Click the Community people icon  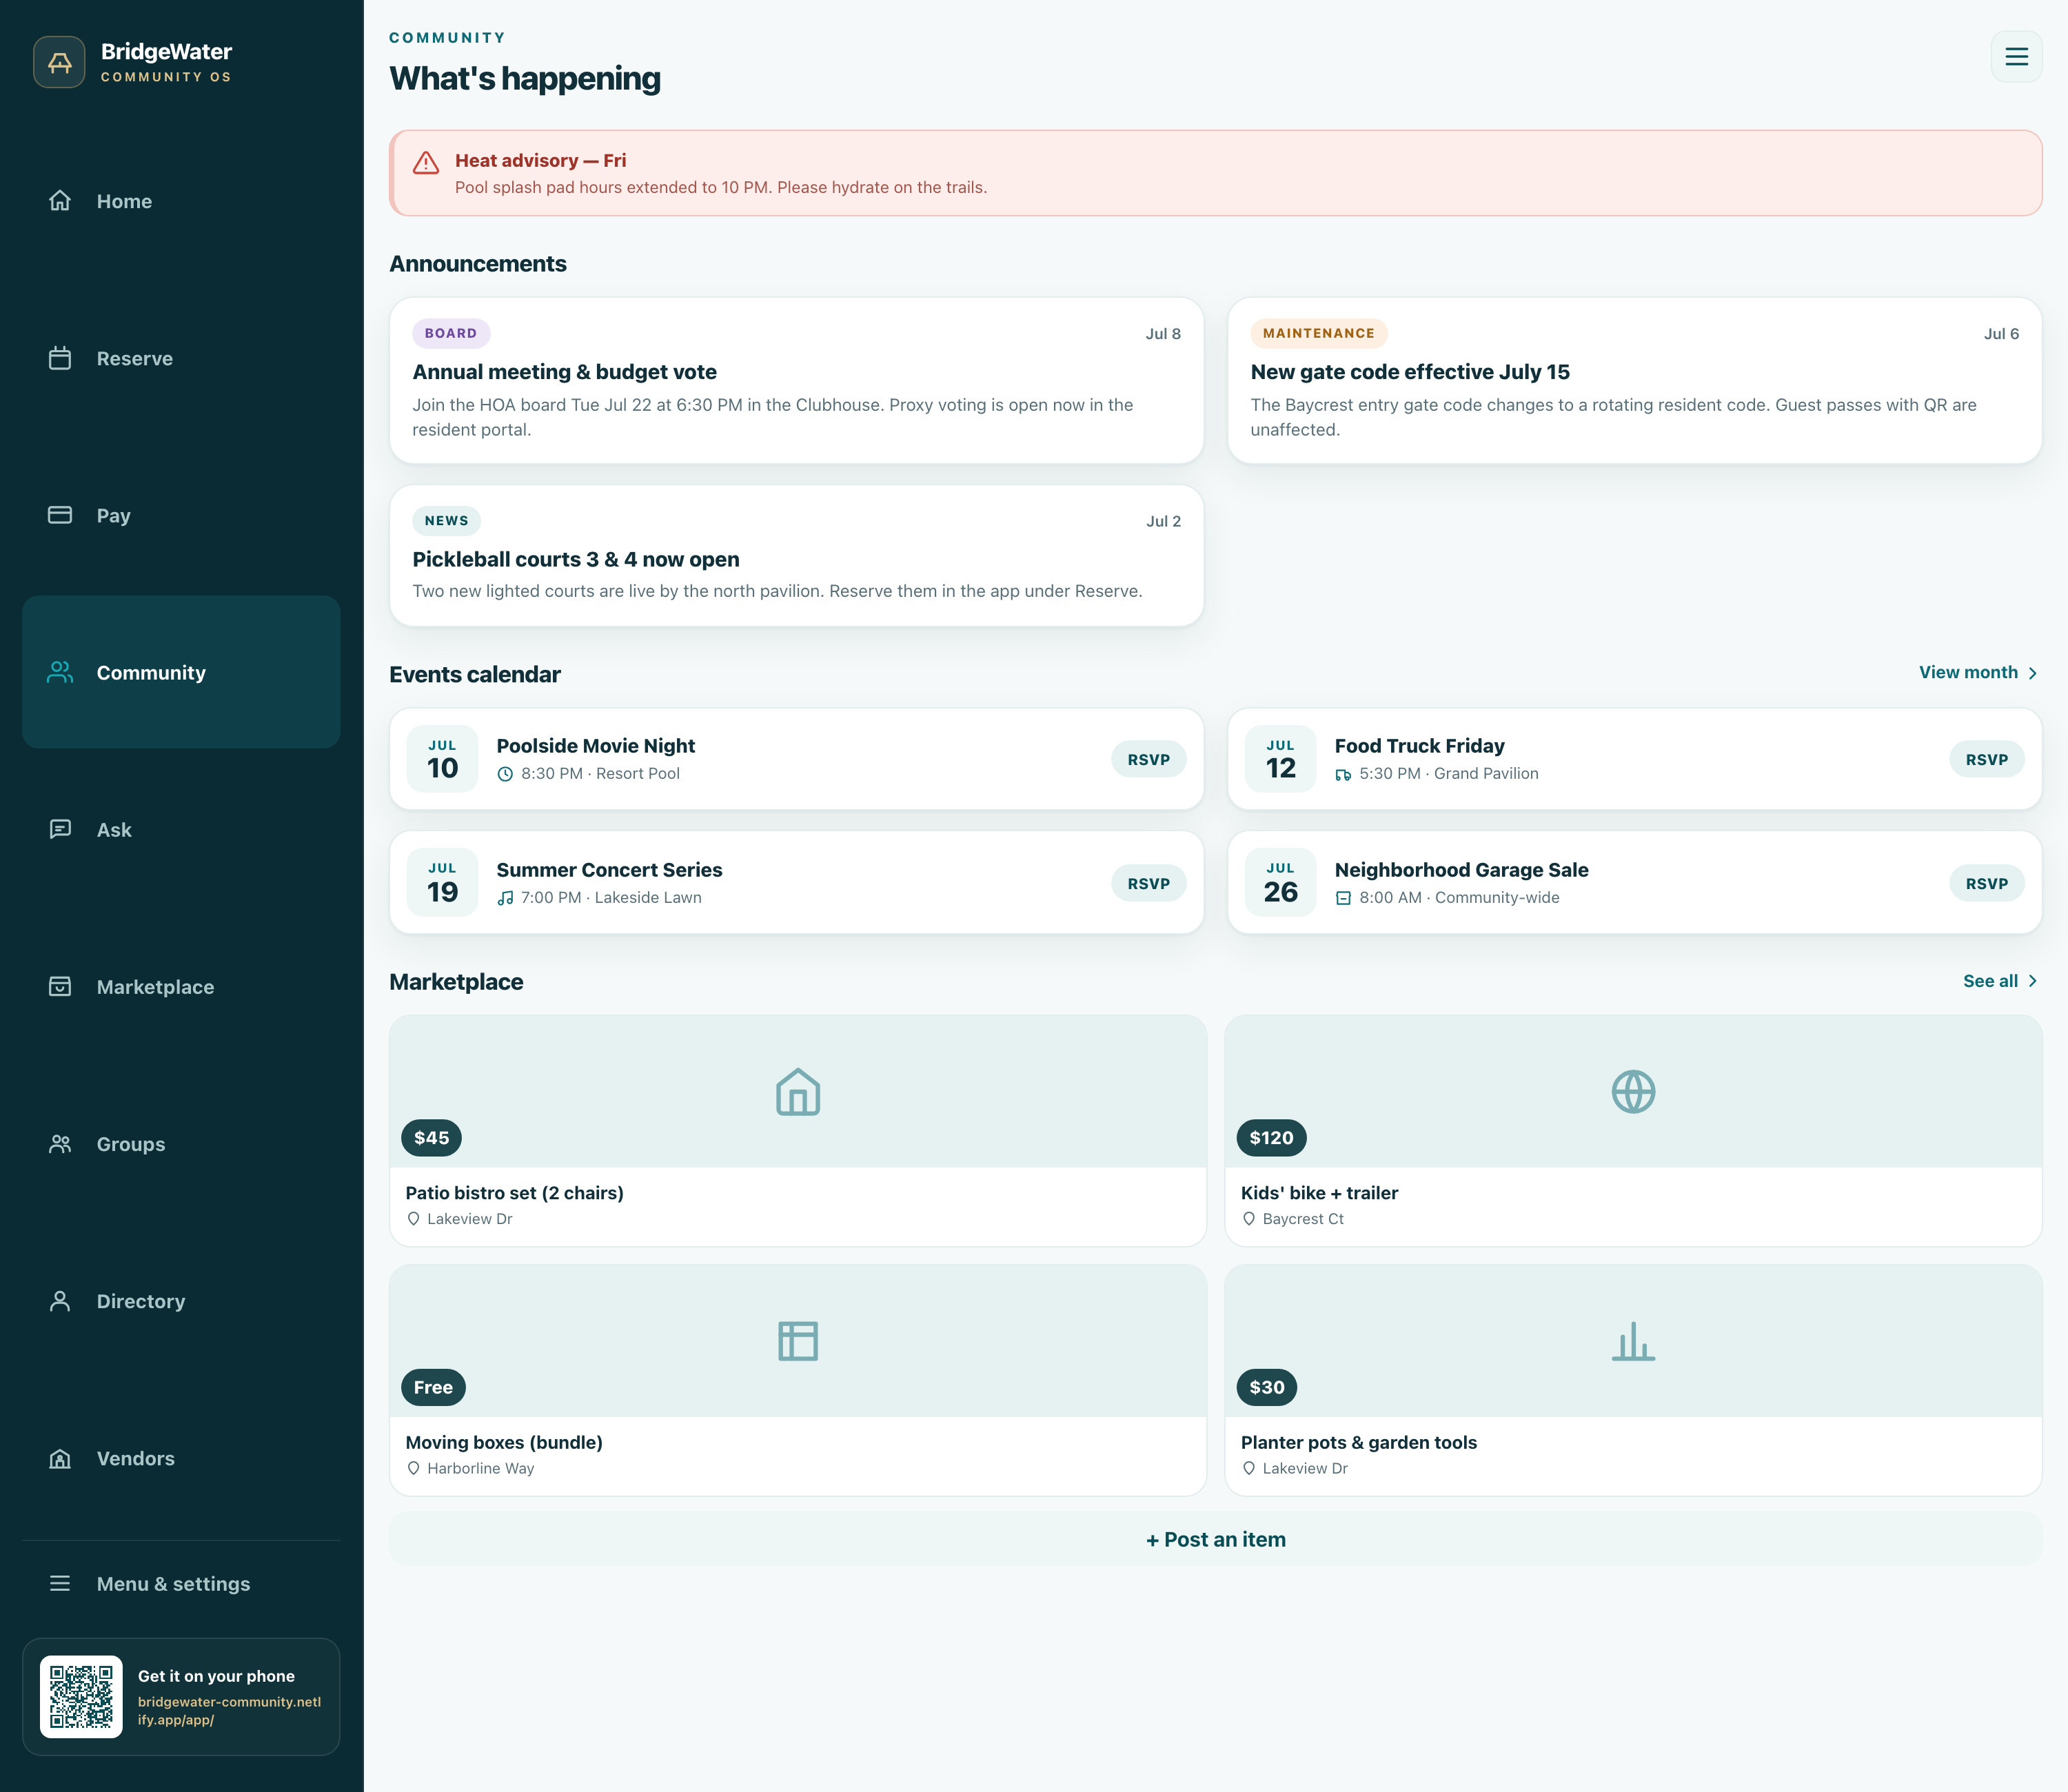click(x=60, y=672)
